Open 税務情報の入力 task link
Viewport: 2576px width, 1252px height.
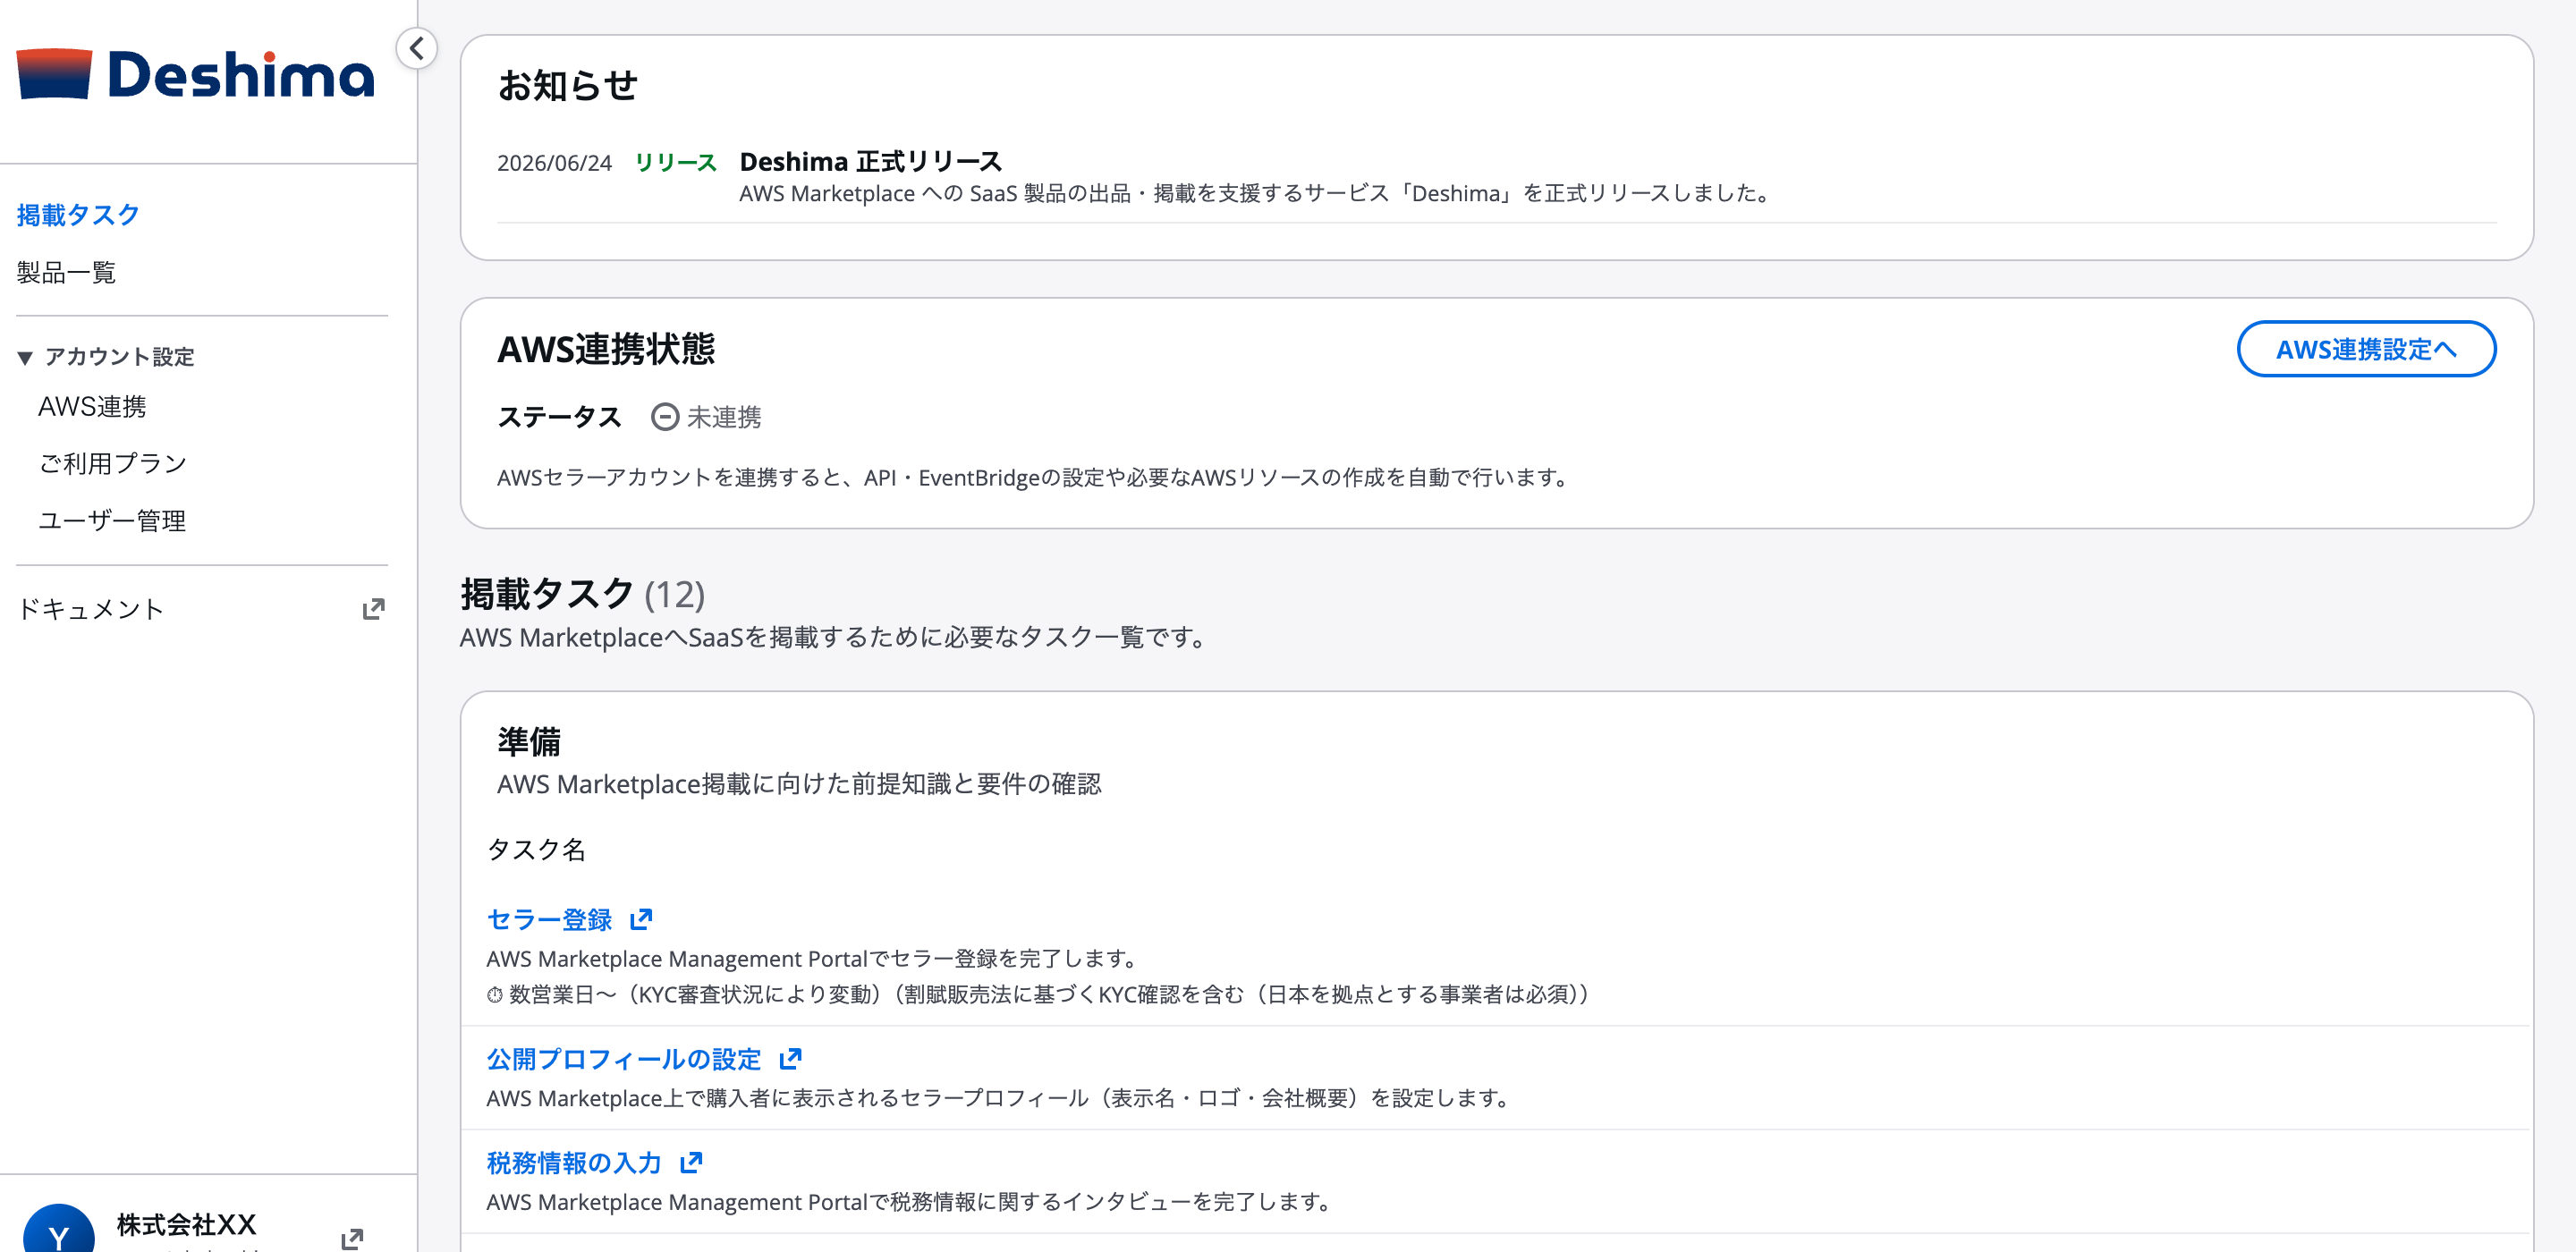574,1163
